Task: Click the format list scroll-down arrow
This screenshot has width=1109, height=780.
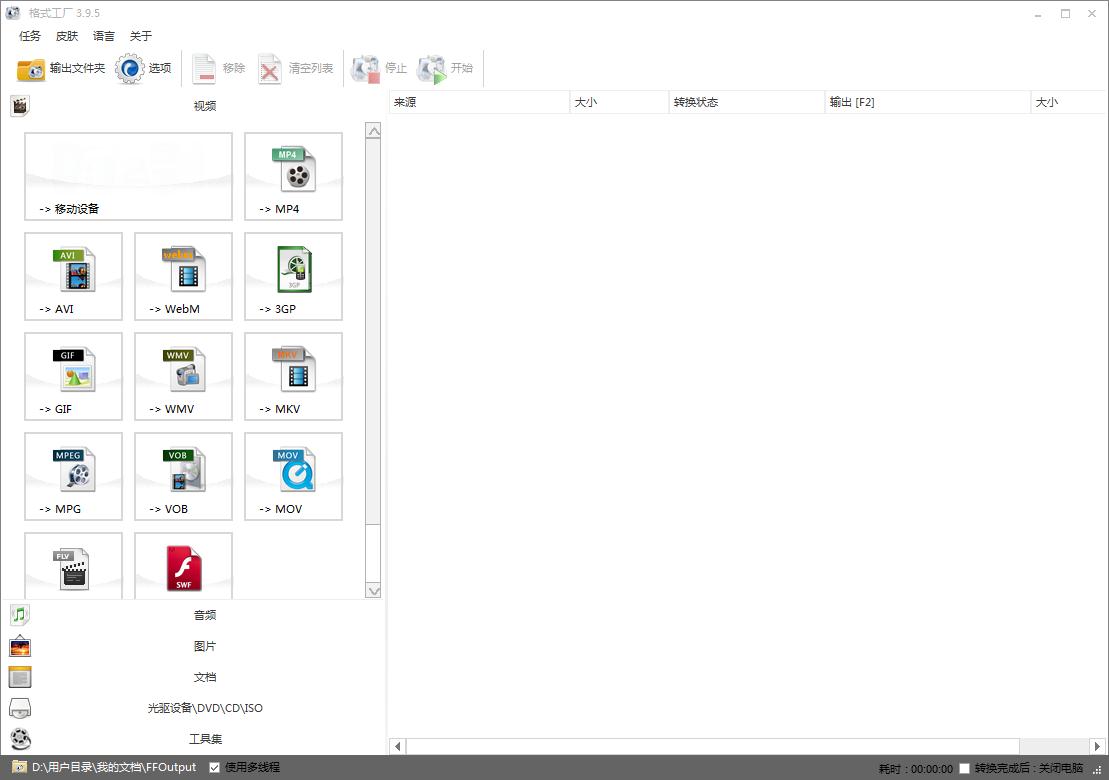Action: click(x=373, y=591)
